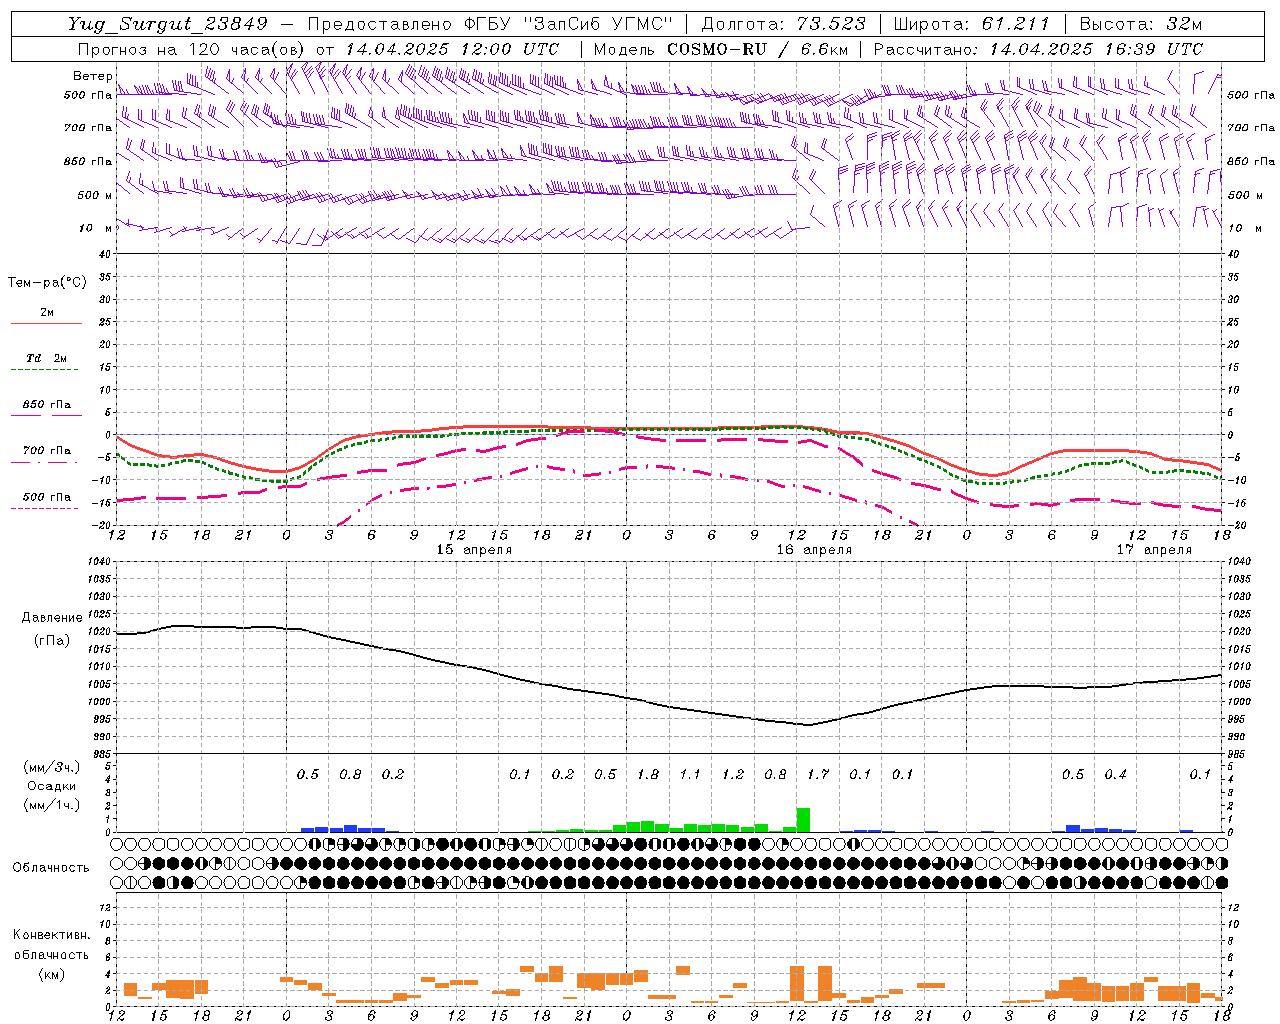The height and width of the screenshot is (1024, 1280).
Task: Click the Осадки precipitation label
Action: tap(52, 787)
